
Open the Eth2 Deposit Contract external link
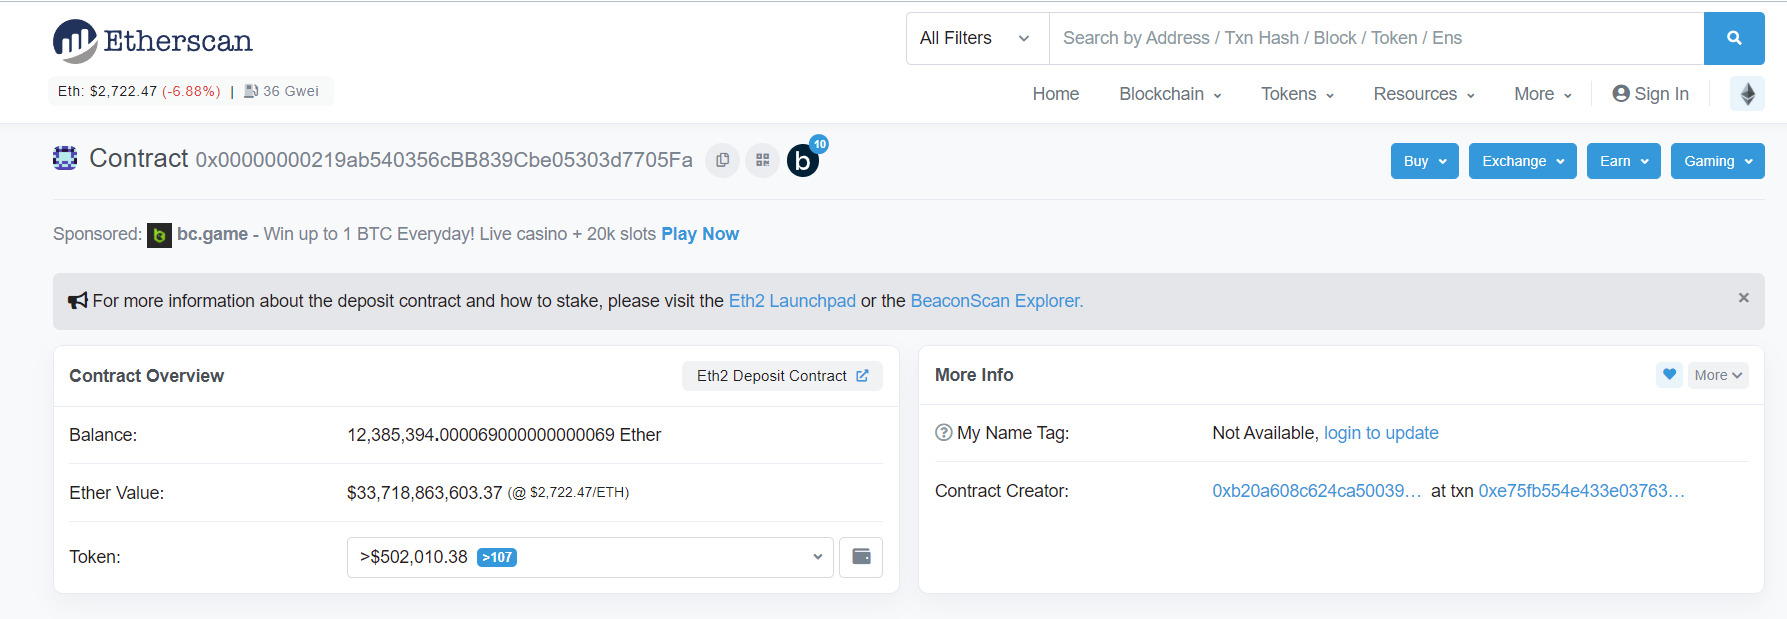point(782,376)
